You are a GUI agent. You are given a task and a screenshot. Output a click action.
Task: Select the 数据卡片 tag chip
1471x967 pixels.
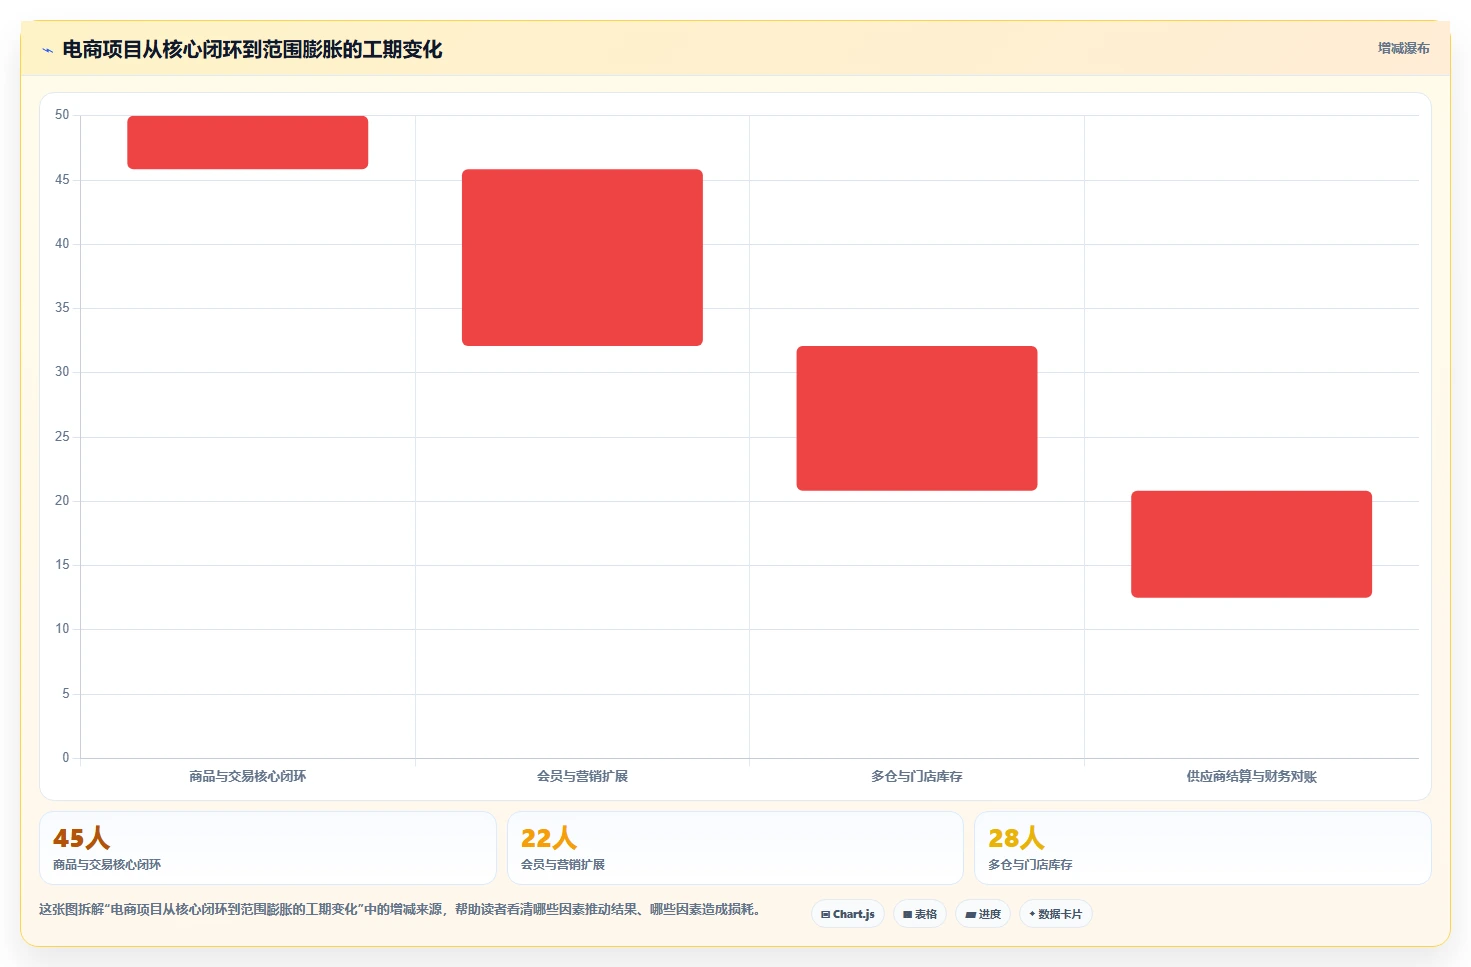[x=1056, y=914]
